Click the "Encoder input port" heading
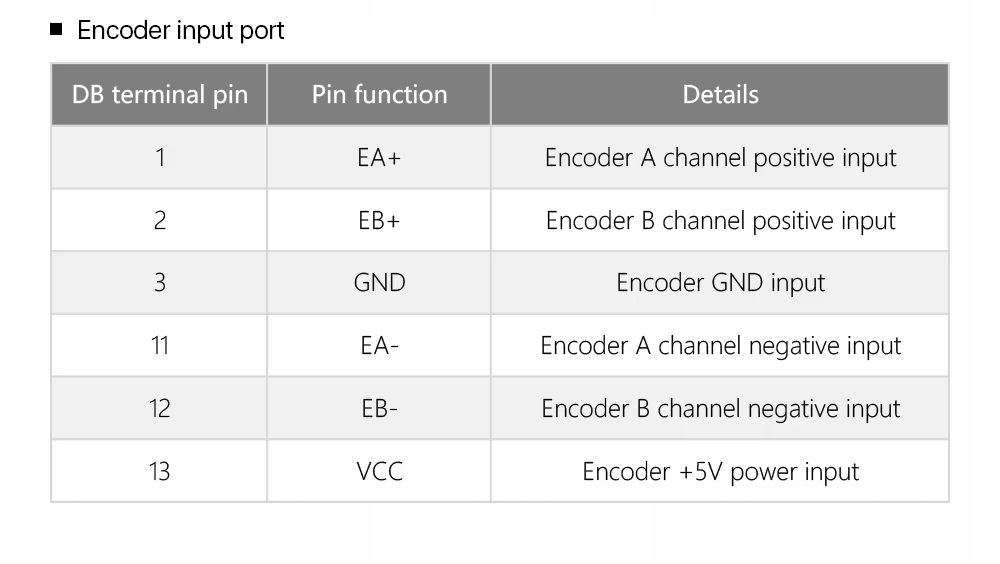 (x=181, y=31)
